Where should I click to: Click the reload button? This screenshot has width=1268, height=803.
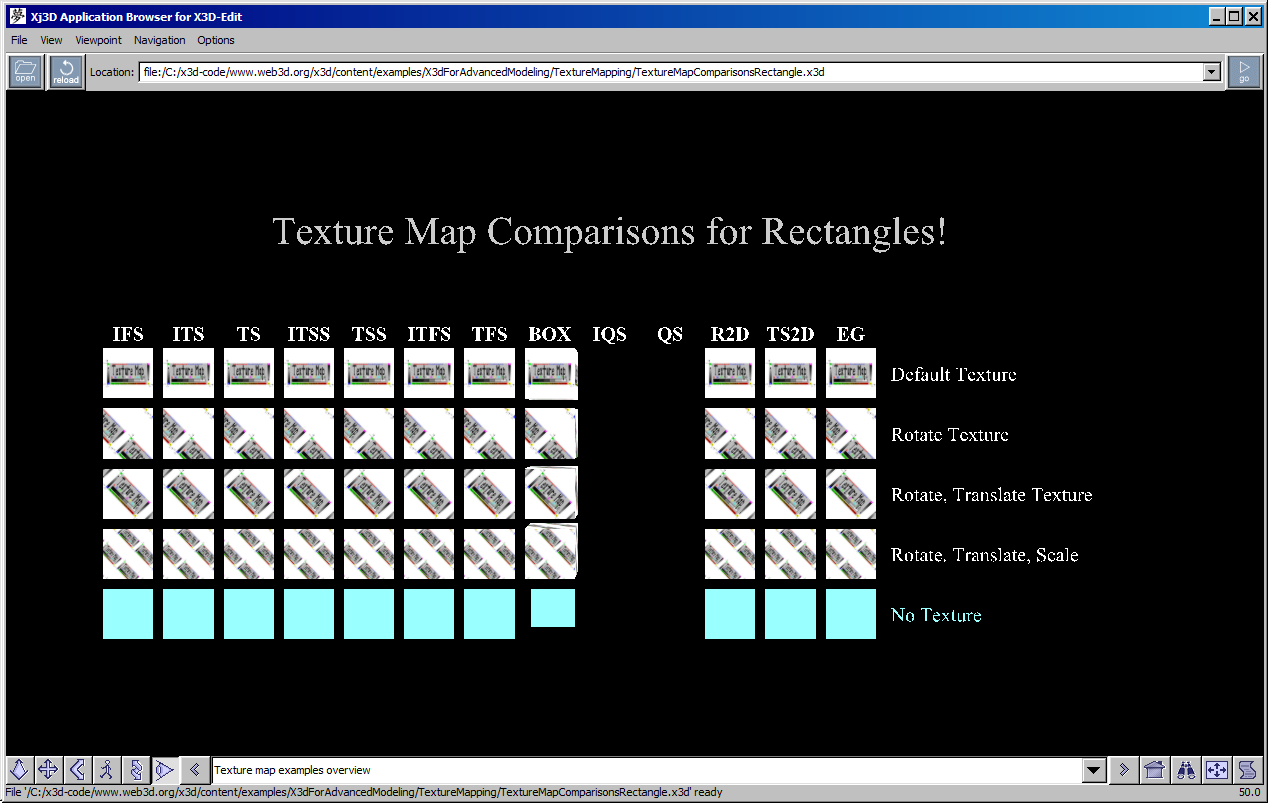click(x=65, y=71)
